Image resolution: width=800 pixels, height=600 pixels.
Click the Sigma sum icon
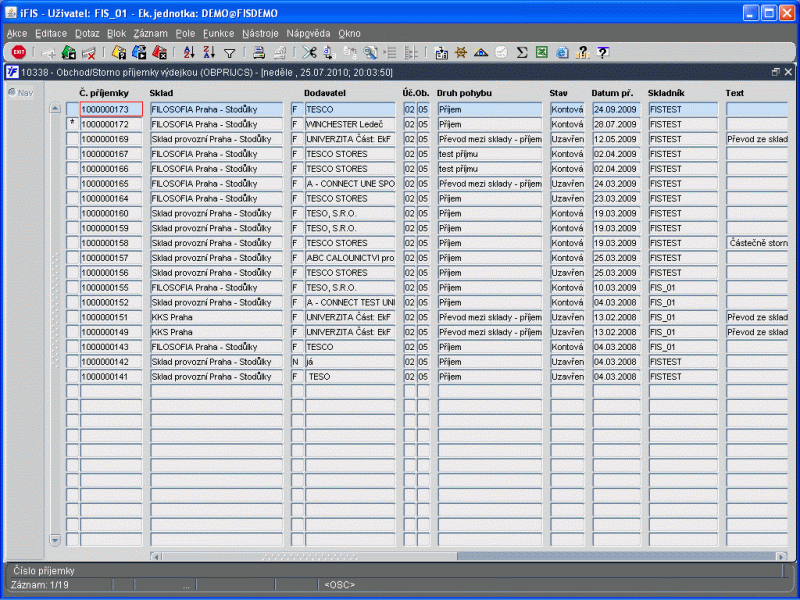click(x=521, y=52)
